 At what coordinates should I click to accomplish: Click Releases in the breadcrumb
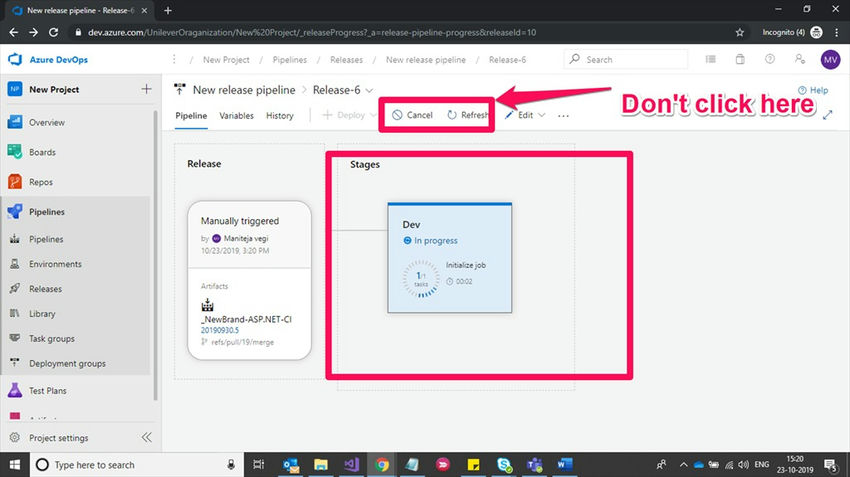pyautogui.click(x=346, y=60)
